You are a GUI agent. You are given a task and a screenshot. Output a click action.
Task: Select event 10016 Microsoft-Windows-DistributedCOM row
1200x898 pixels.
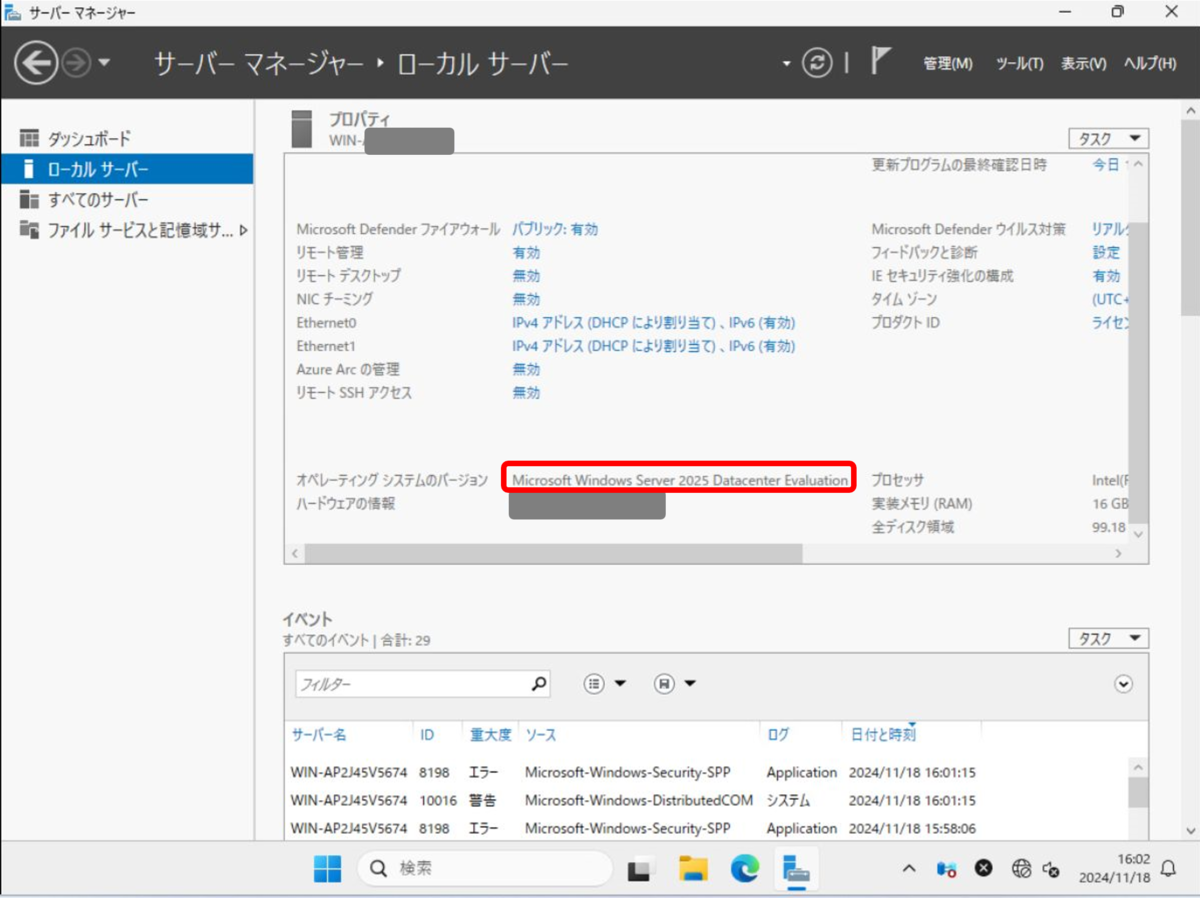pos(706,800)
